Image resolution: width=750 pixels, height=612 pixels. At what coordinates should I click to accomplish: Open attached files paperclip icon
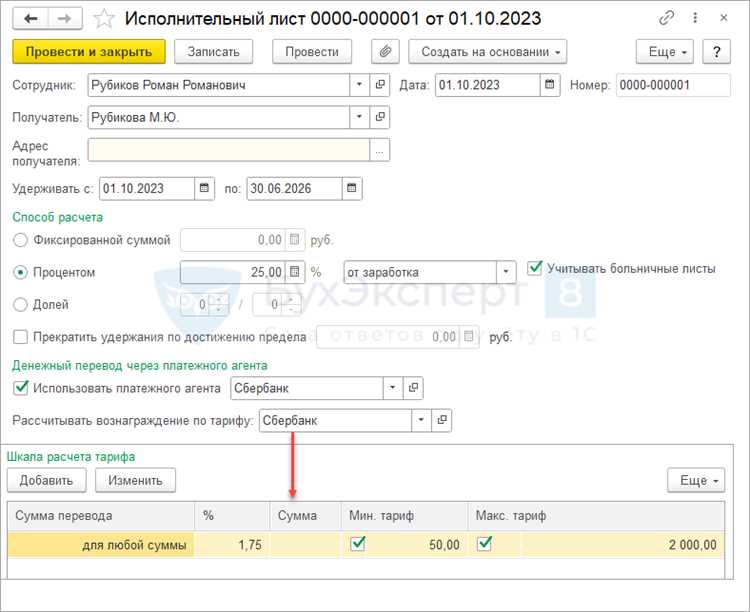click(x=385, y=52)
